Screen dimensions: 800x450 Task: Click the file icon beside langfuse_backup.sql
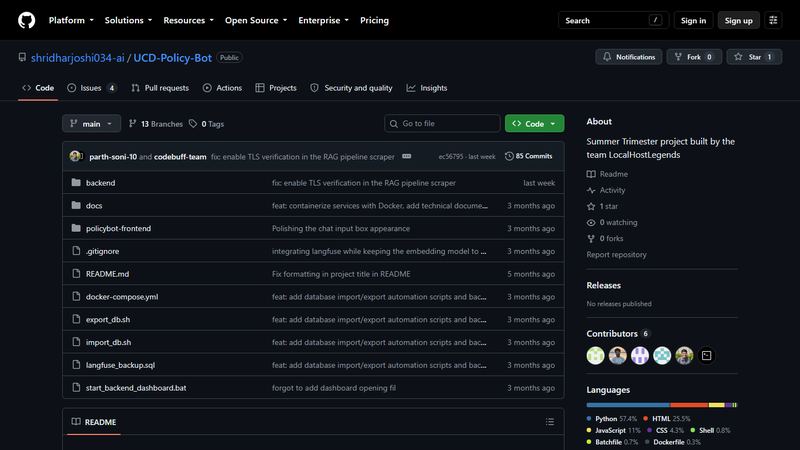click(76, 364)
